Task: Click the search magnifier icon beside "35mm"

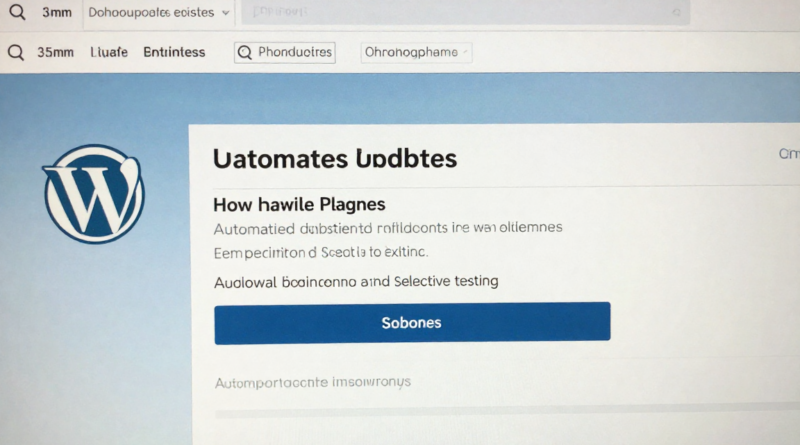Action: point(15,53)
